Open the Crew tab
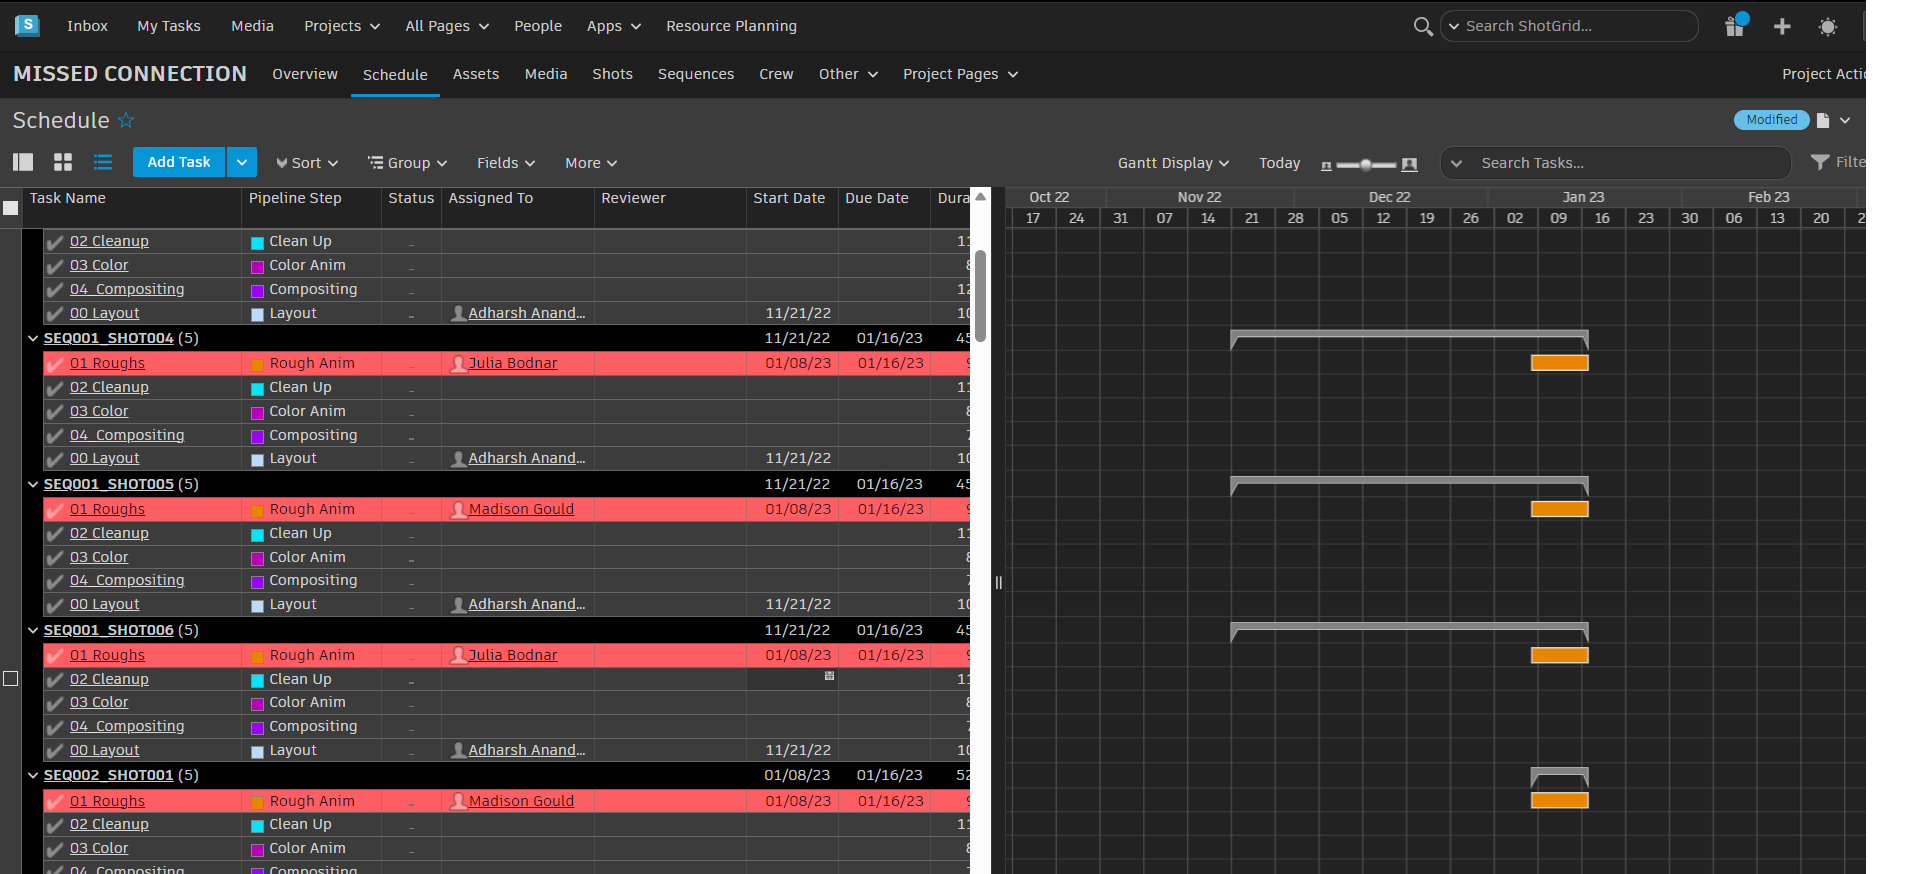This screenshot has height=874, width=1920. click(x=776, y=74)
